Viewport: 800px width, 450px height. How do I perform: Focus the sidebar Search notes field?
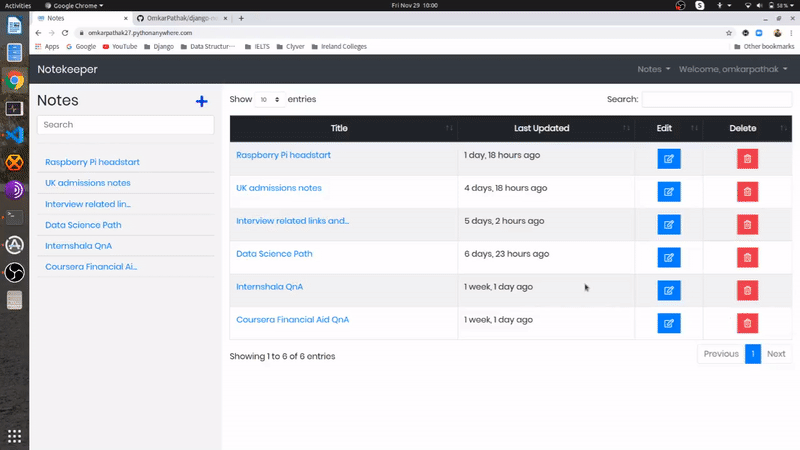tap(126, 125)
